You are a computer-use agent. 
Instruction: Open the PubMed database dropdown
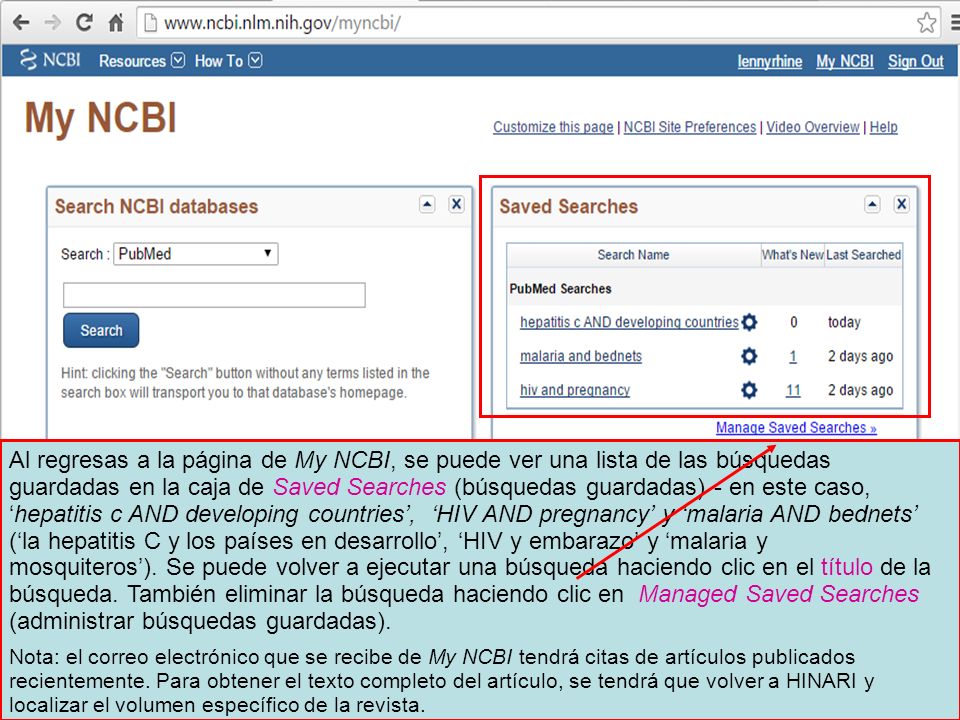click(196, 254)
